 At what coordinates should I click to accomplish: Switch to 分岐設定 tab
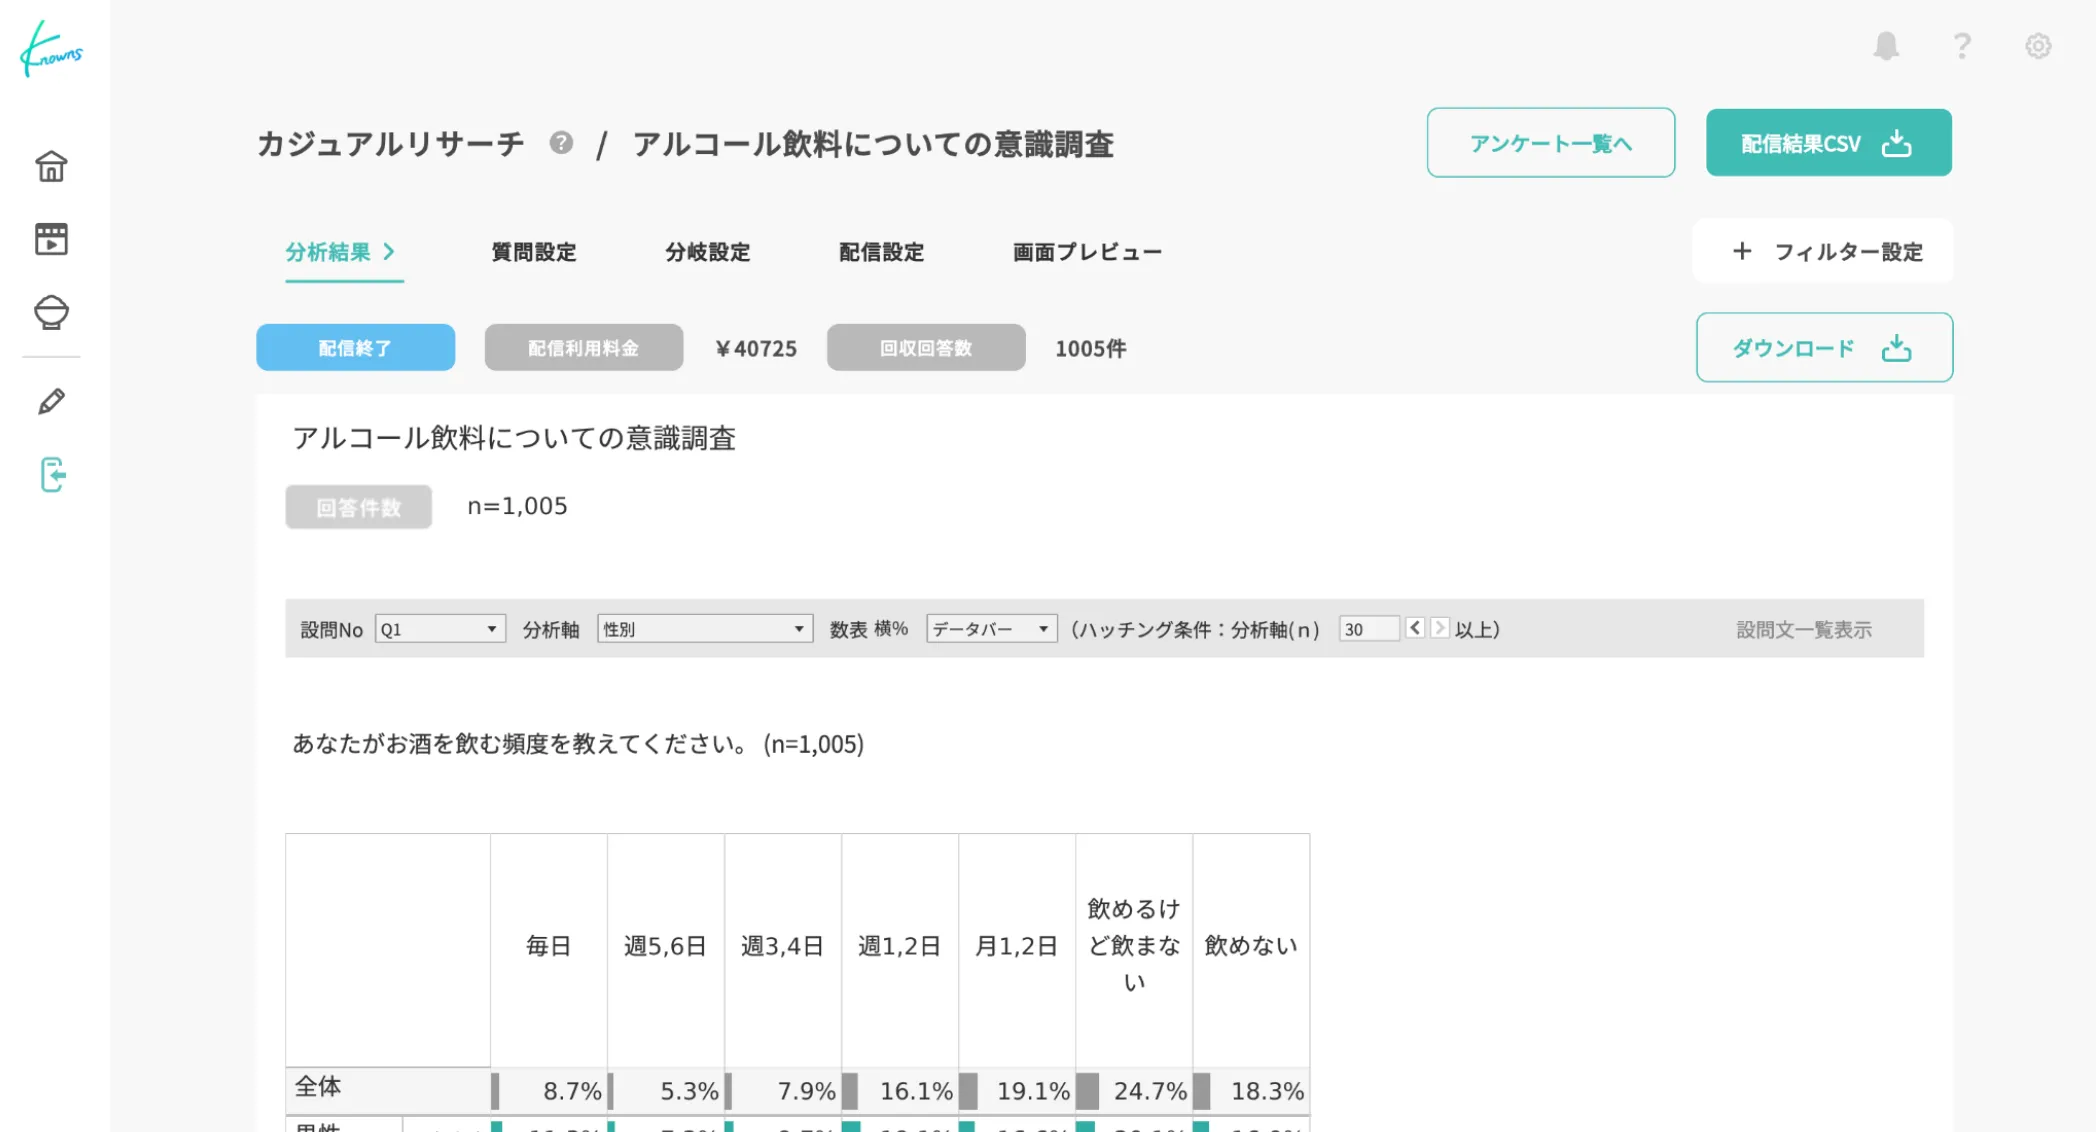[x=708, y=252]
